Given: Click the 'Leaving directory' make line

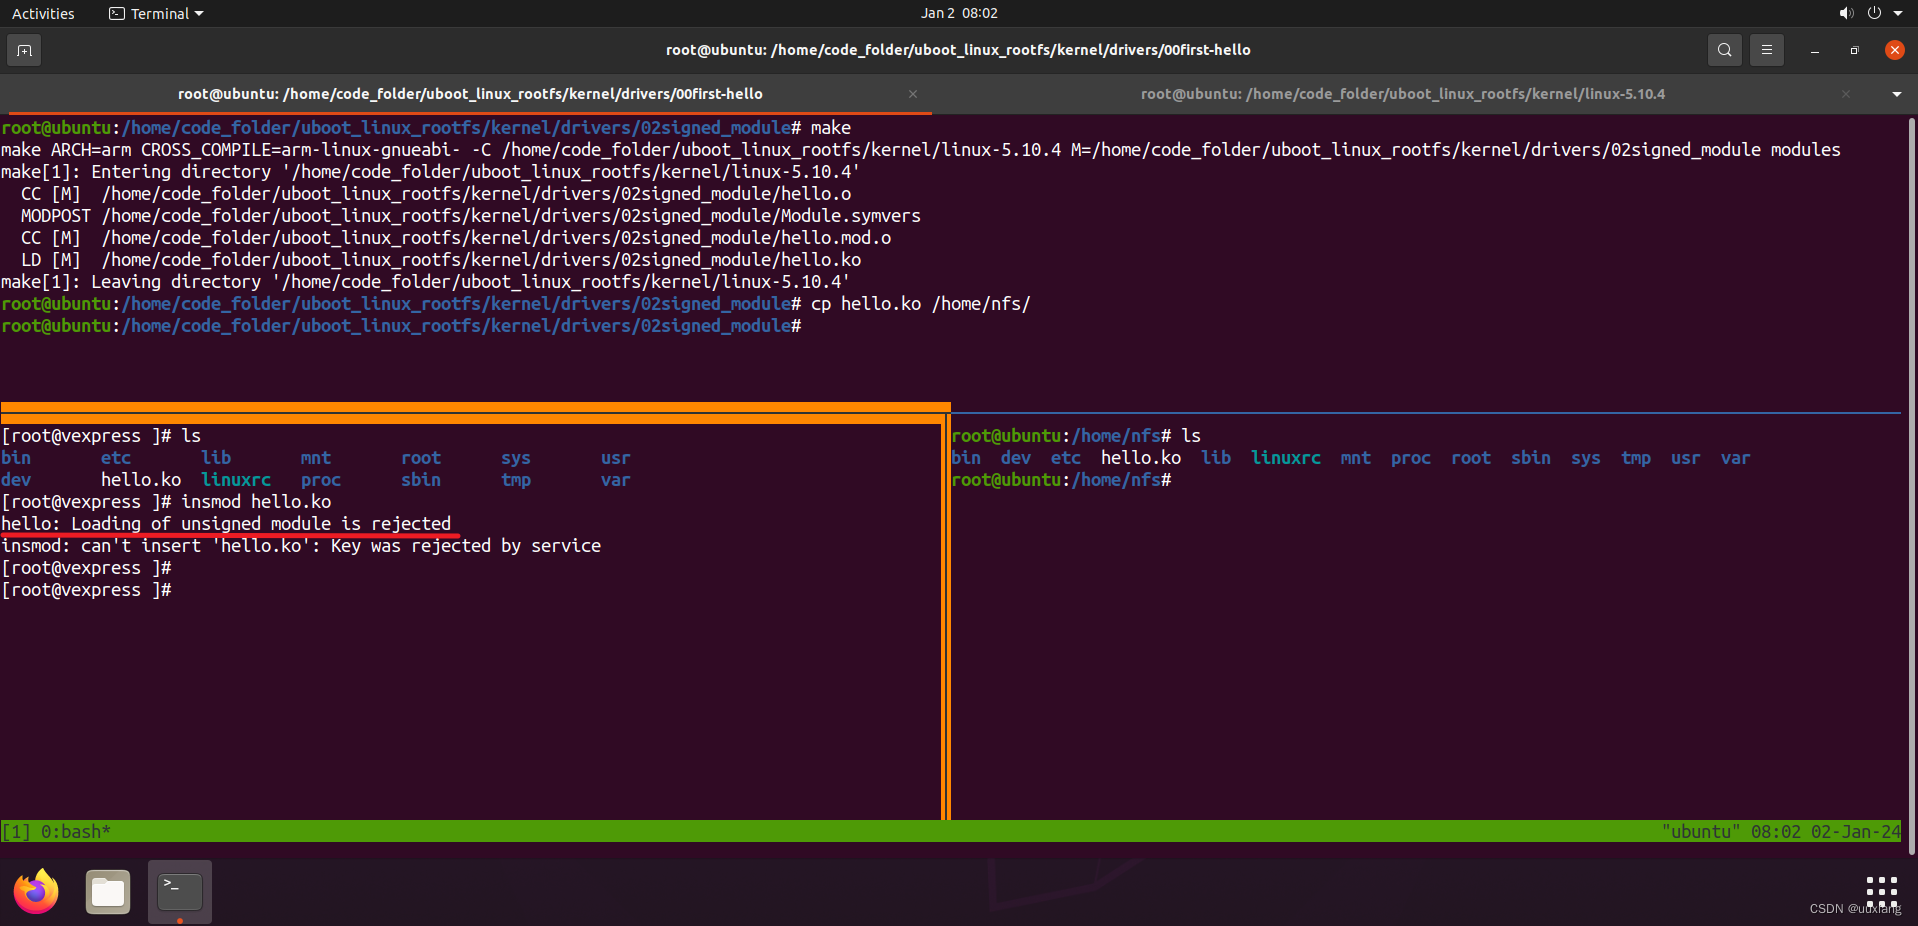Looking at the screenshot, I should 426,282.
